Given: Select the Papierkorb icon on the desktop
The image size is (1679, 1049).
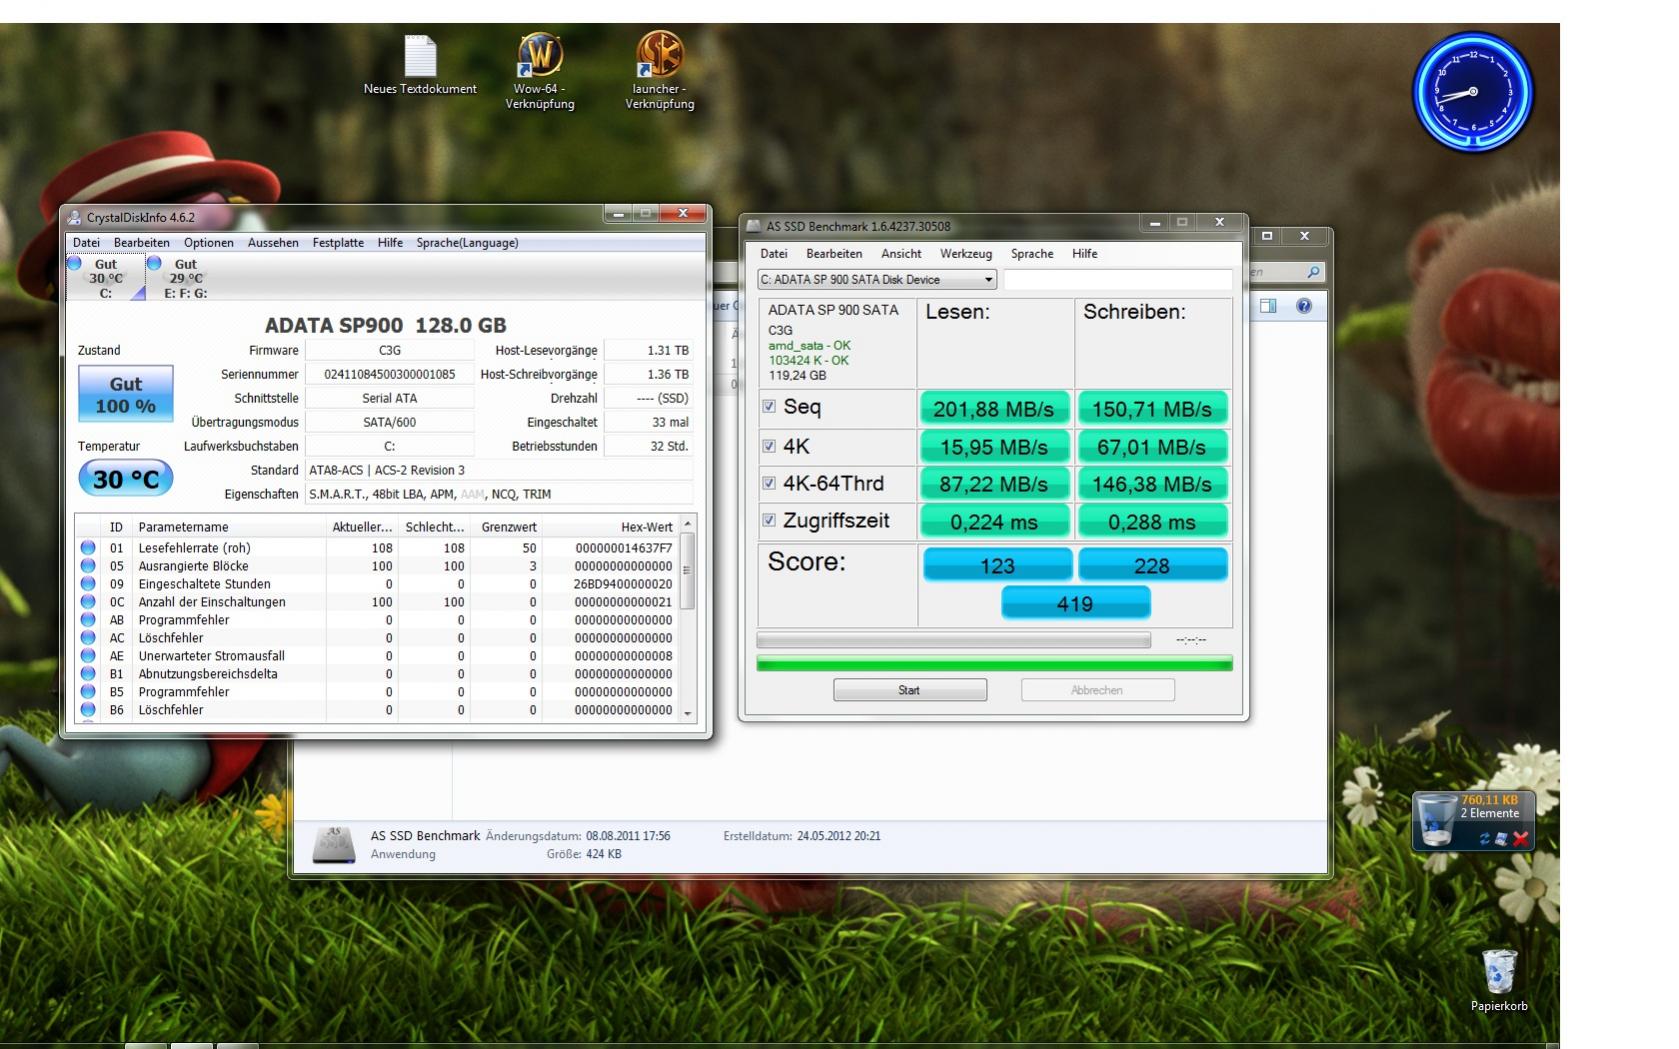Looking at the screenshot, I should pos(1499,981).
